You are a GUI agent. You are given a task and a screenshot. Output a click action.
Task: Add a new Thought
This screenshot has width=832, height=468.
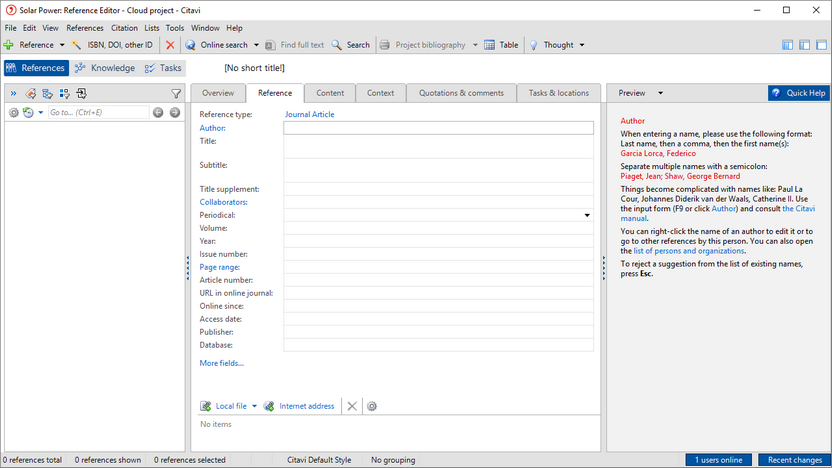552,45
